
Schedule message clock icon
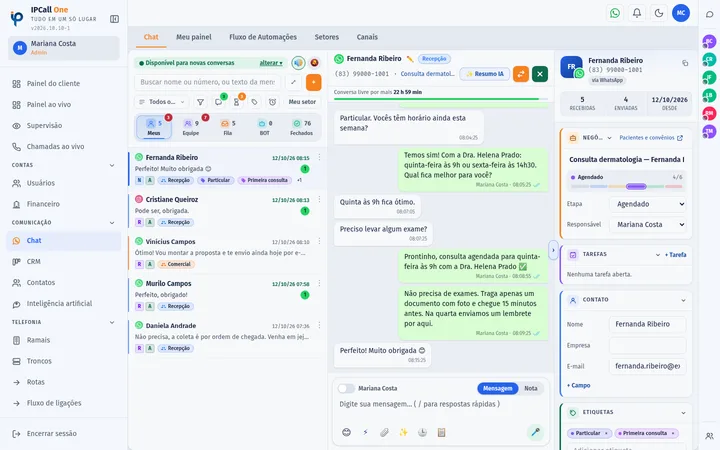click(422, 432)
